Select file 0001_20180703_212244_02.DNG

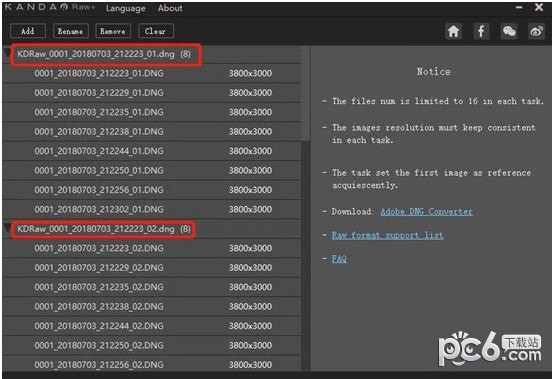click(x=152, y=326)
